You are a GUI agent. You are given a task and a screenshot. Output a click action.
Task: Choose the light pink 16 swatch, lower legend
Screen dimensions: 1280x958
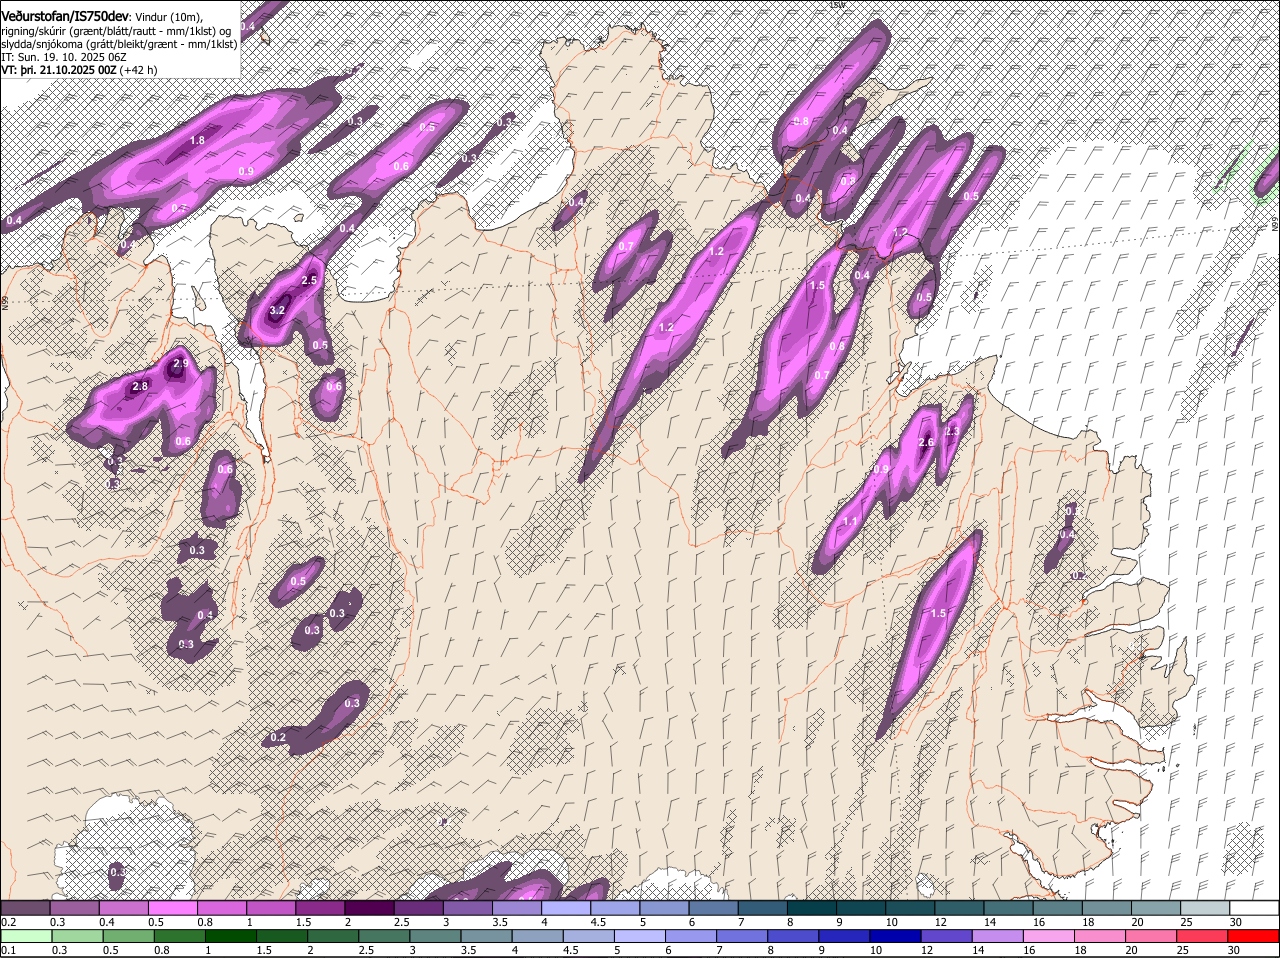(x=1049, y=937)
